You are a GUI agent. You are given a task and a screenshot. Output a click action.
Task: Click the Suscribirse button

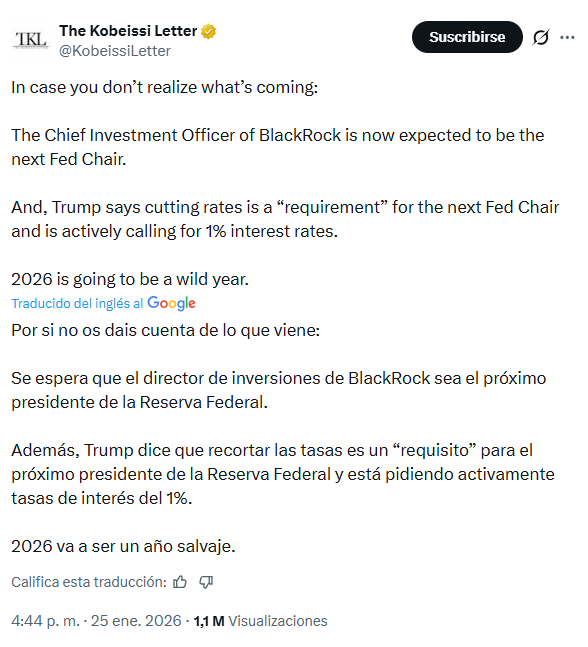[467, 37]
